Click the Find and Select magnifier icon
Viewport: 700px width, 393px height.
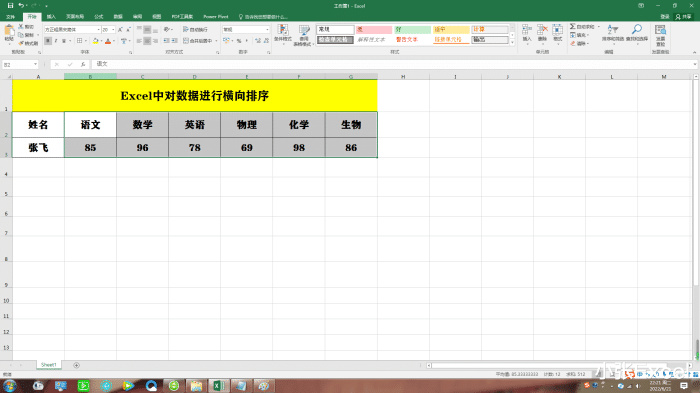(637, 29)
